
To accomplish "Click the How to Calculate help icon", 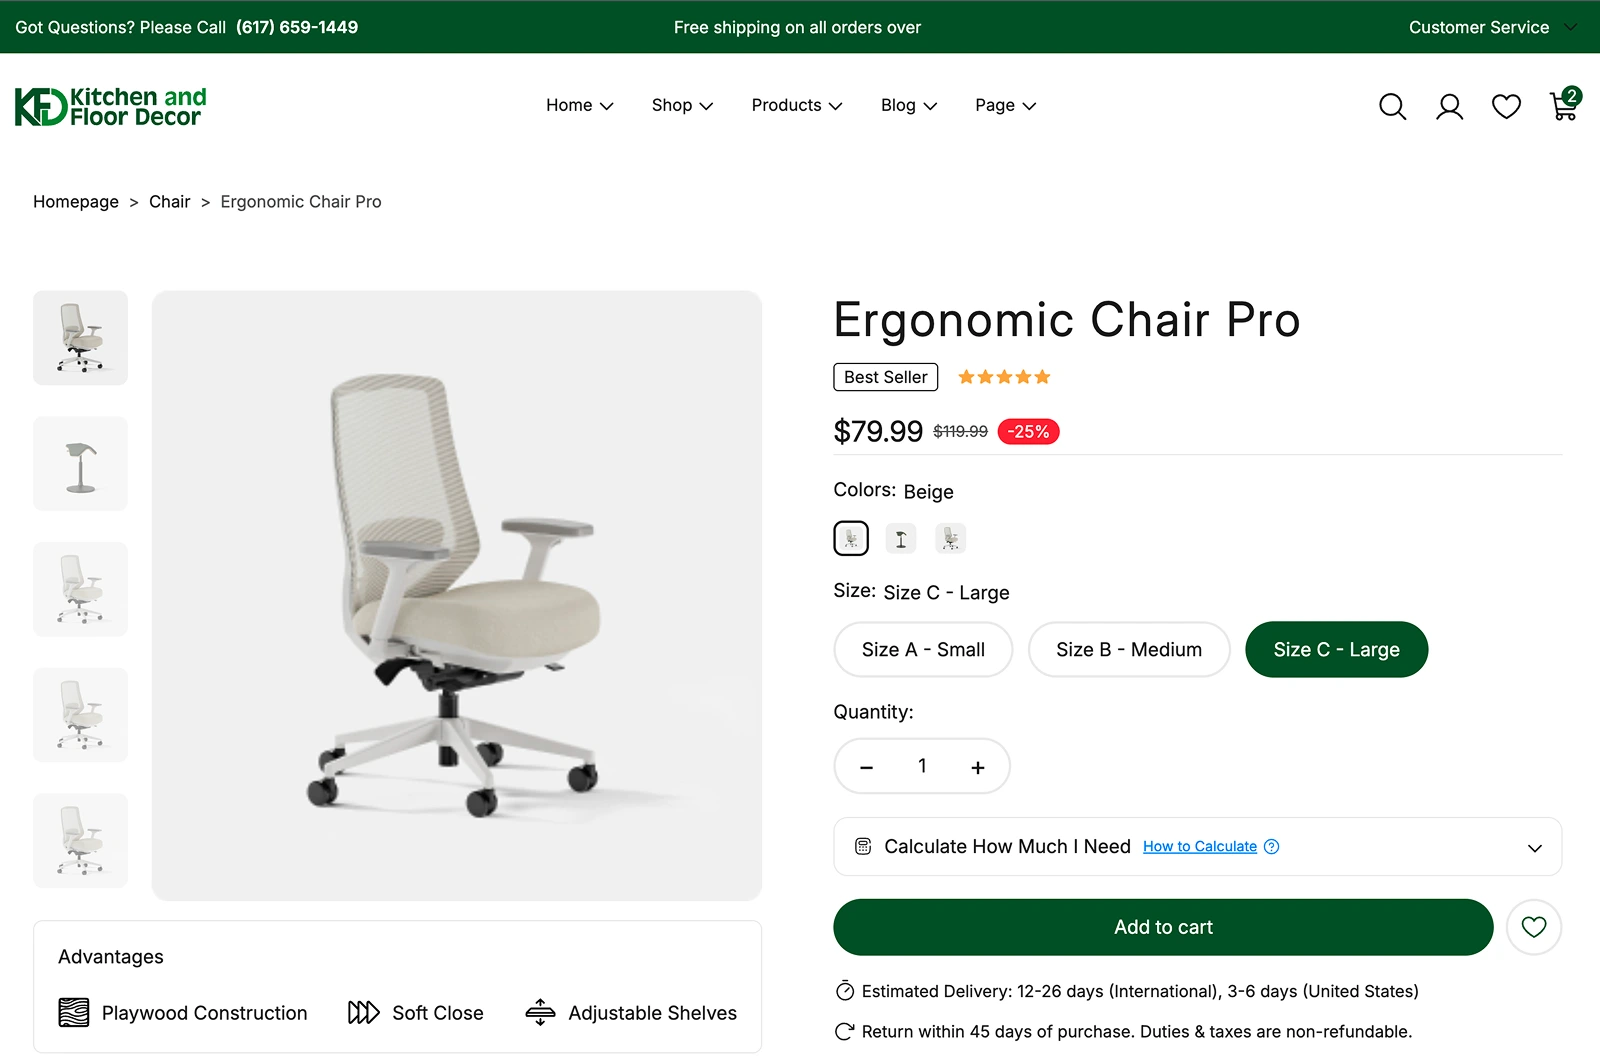I will coord(1272,847).
